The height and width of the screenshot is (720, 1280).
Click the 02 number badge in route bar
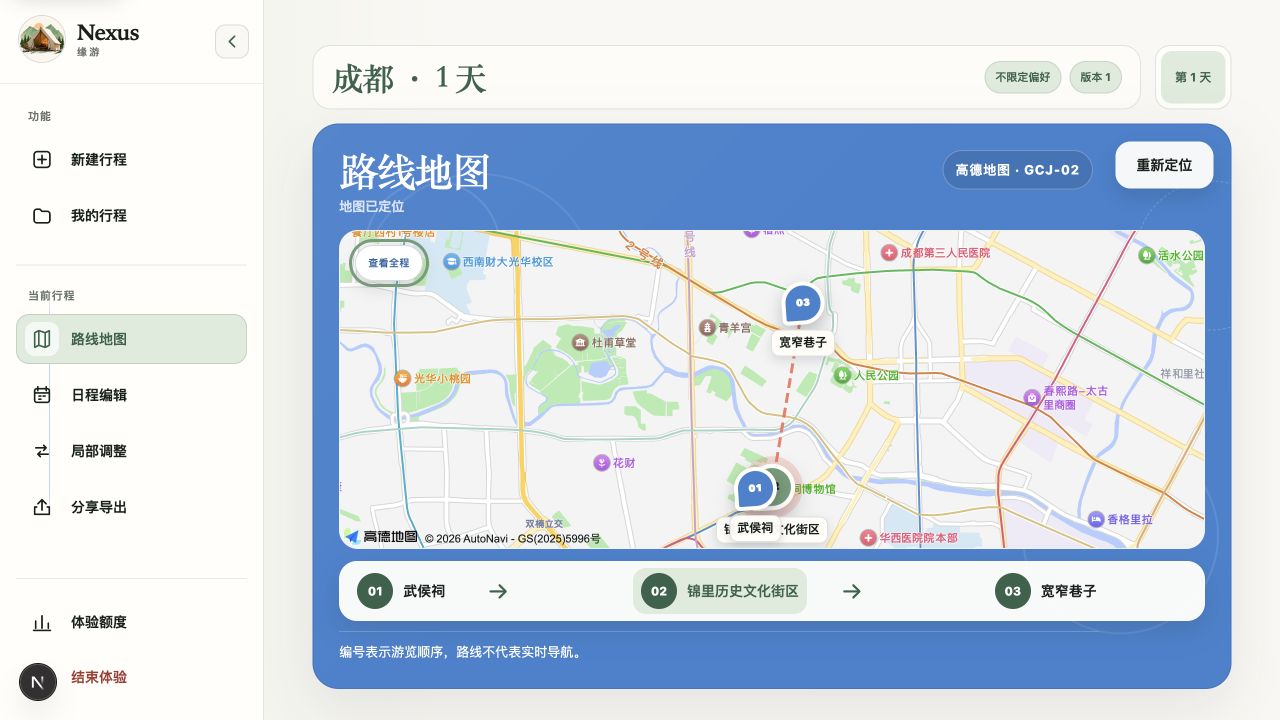click(x=659, y=591)
